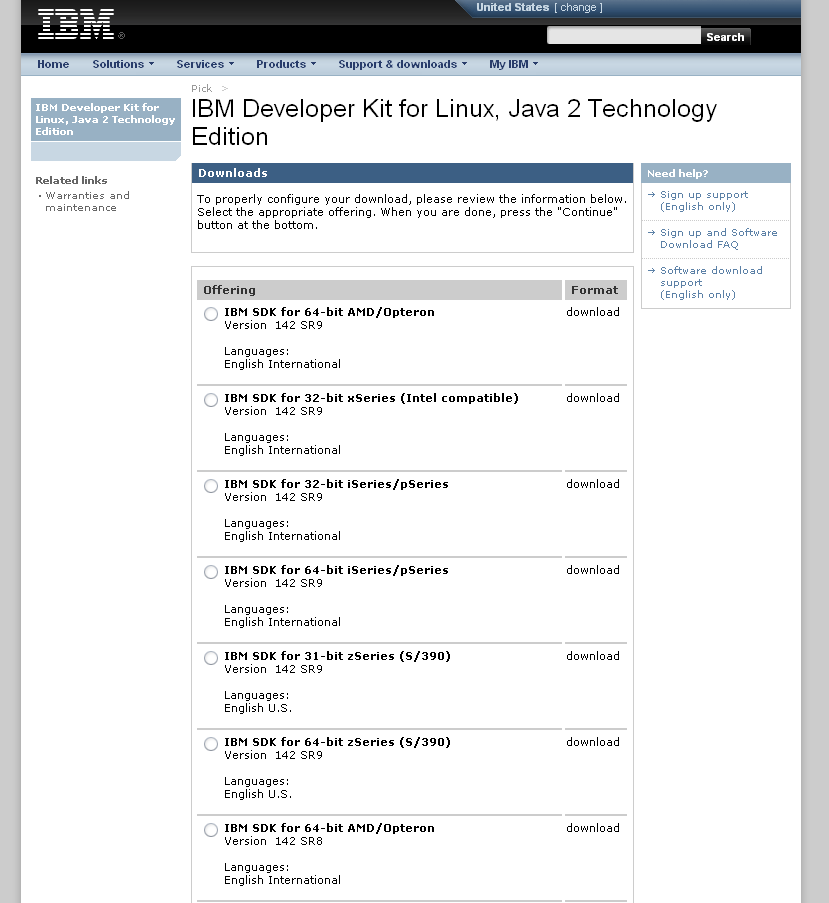Open Sign up support (English only) link
Screen dimensions: 829x903
pos(704,200)
